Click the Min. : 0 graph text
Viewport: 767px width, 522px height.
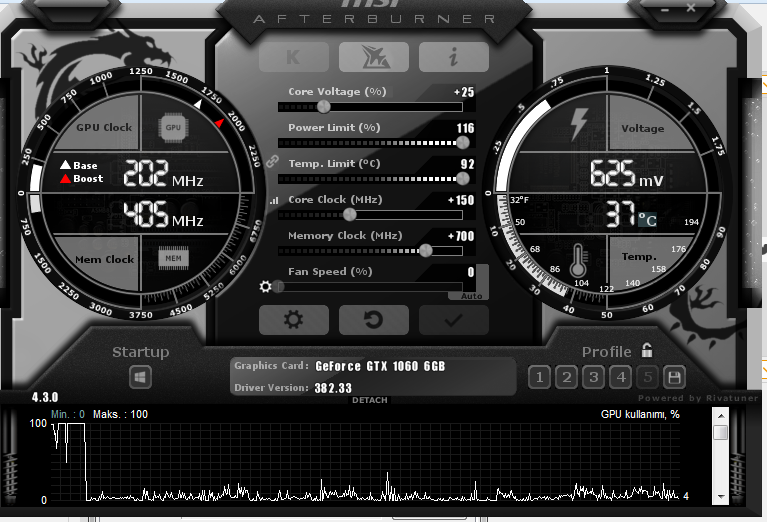click(68, 414)
